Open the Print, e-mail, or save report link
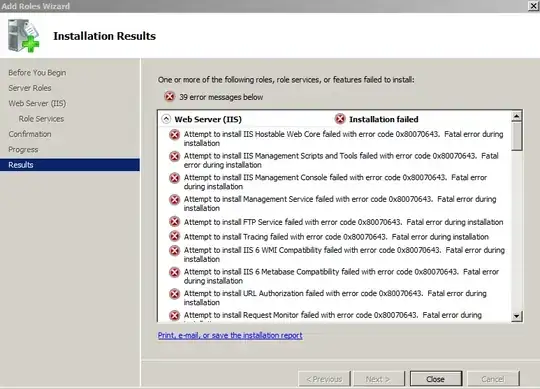 coord(230,335)
